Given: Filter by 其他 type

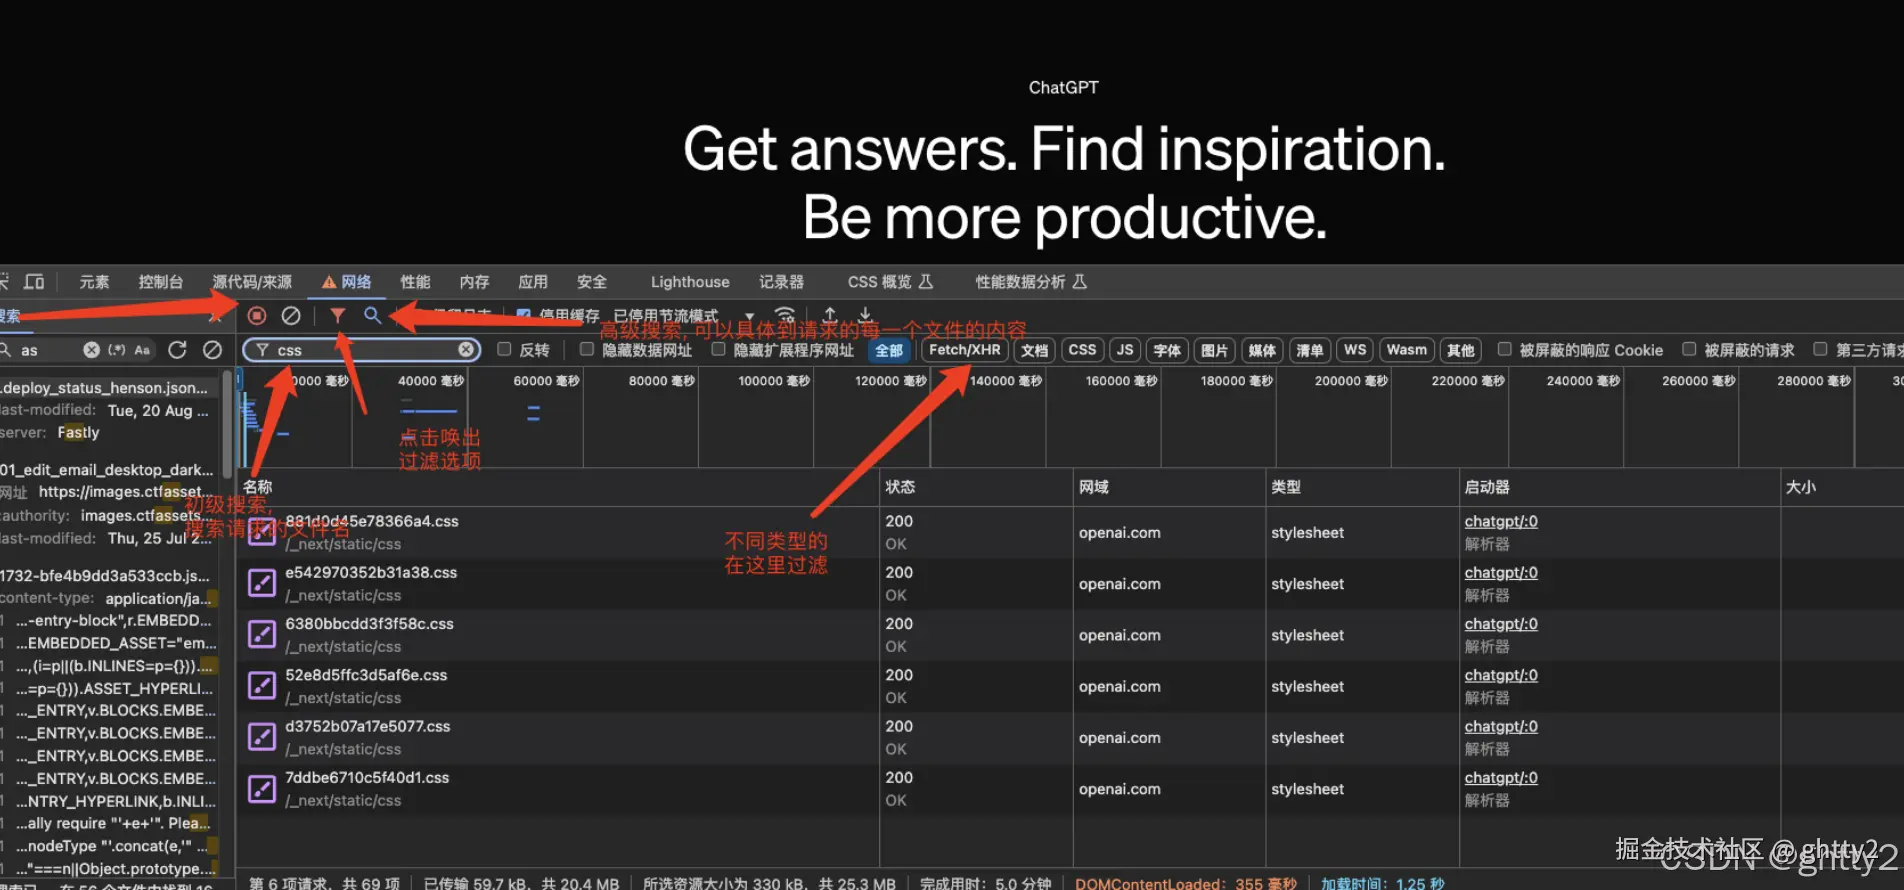Looking at the screenshot, I should (1461, 350).
